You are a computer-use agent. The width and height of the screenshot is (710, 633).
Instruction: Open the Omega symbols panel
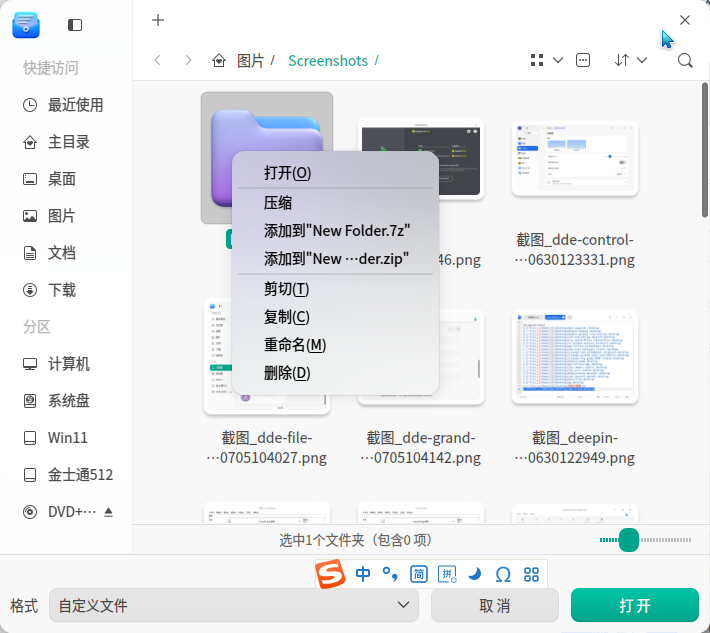point(503,575)
